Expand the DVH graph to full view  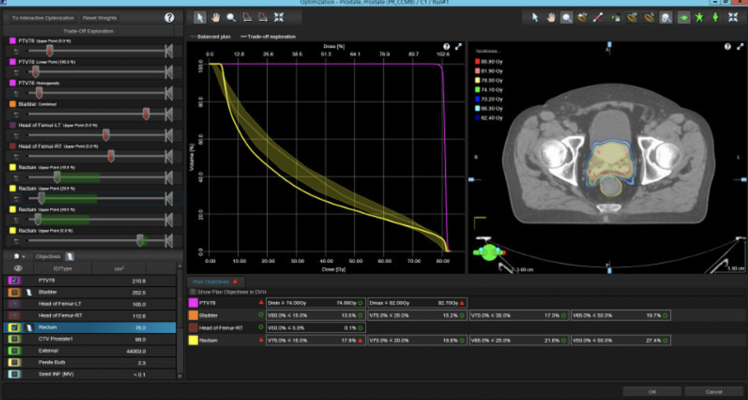pyautogui.click(x=458, y=47)
